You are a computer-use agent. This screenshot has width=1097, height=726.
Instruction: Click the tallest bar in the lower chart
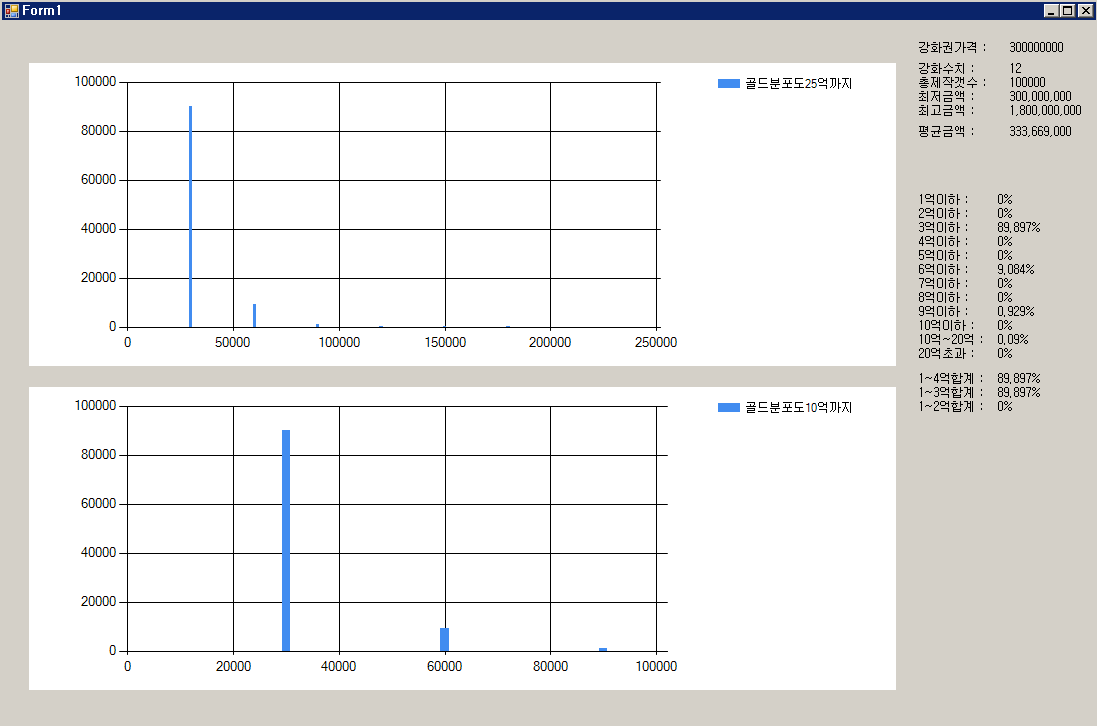286,540
